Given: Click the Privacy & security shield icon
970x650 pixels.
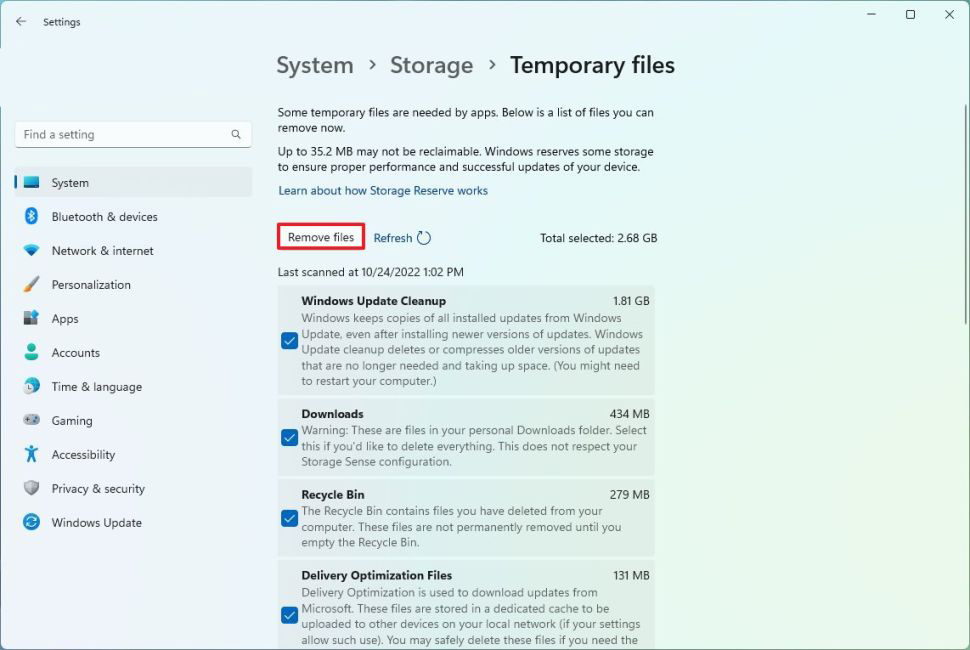Looking at the screenshot, I should (x=31, y=489).
